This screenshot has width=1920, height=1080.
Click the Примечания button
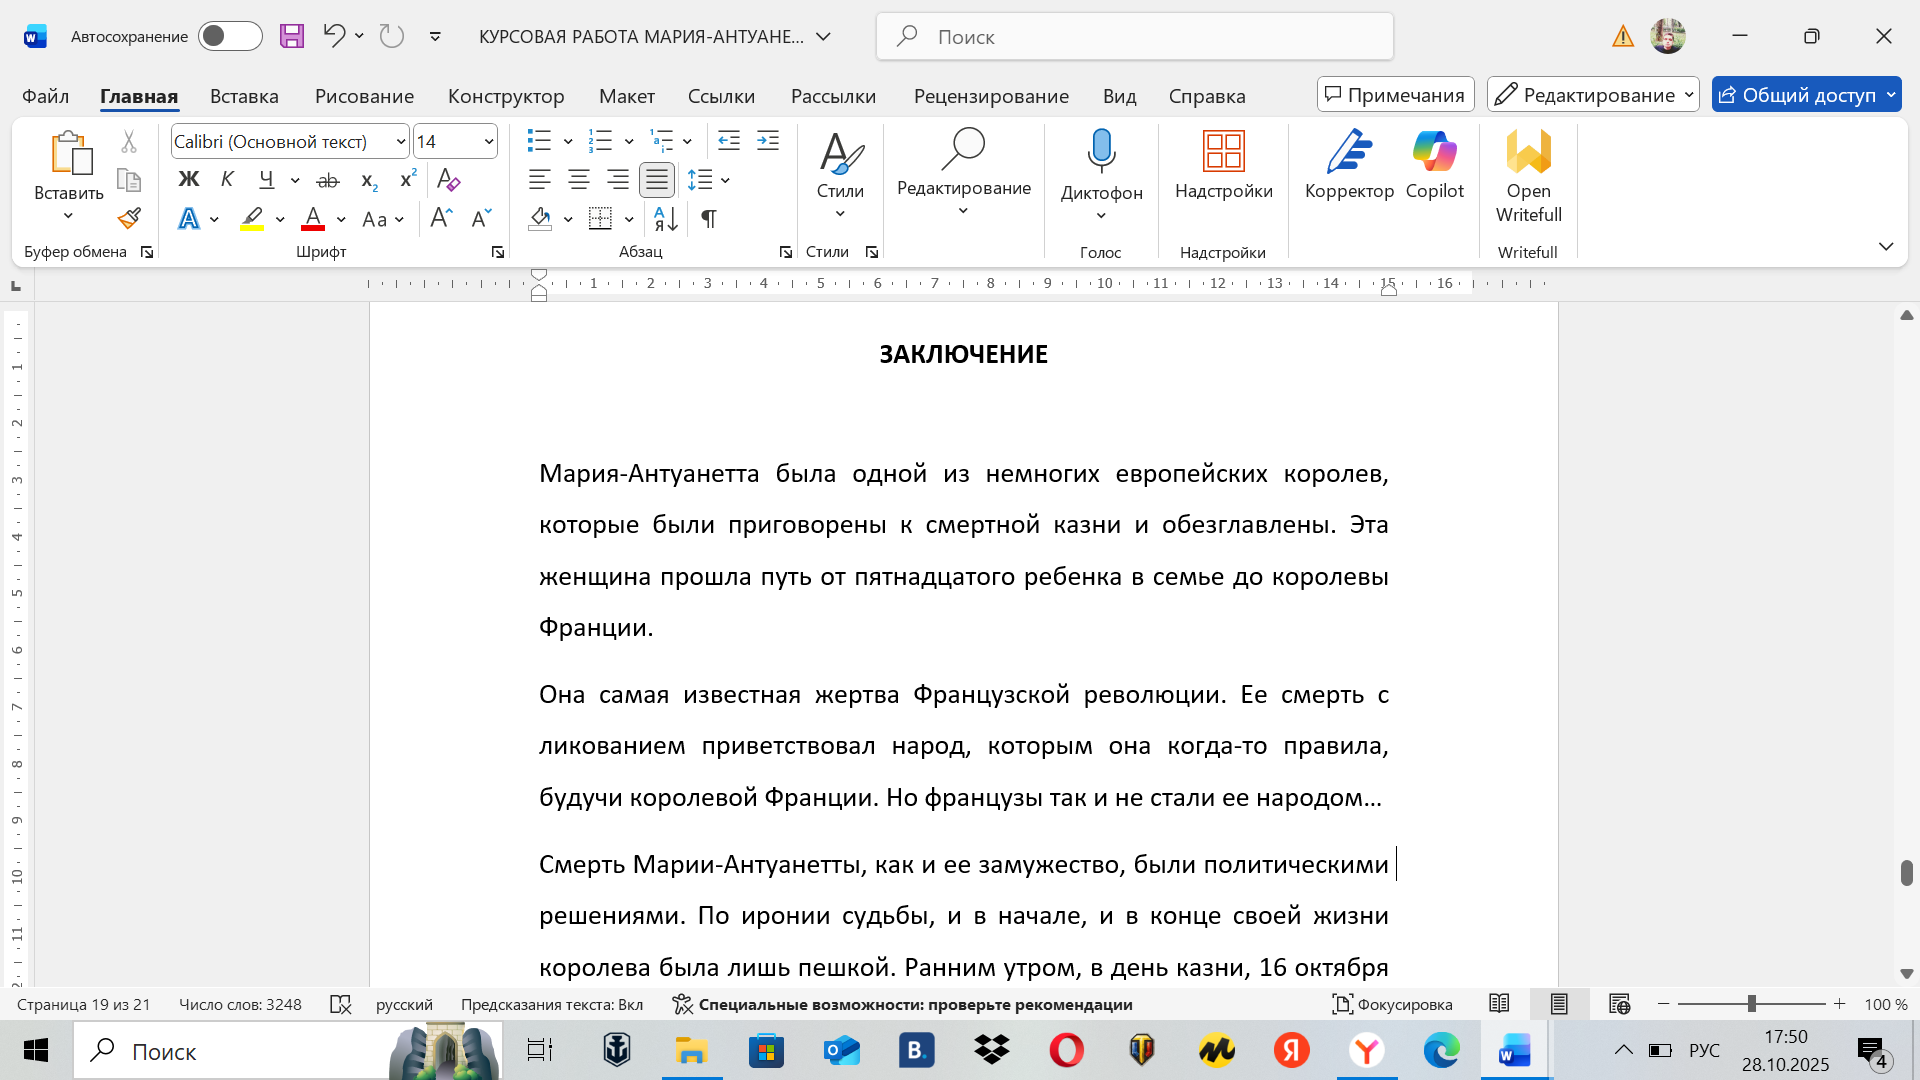click(1395, 95)
